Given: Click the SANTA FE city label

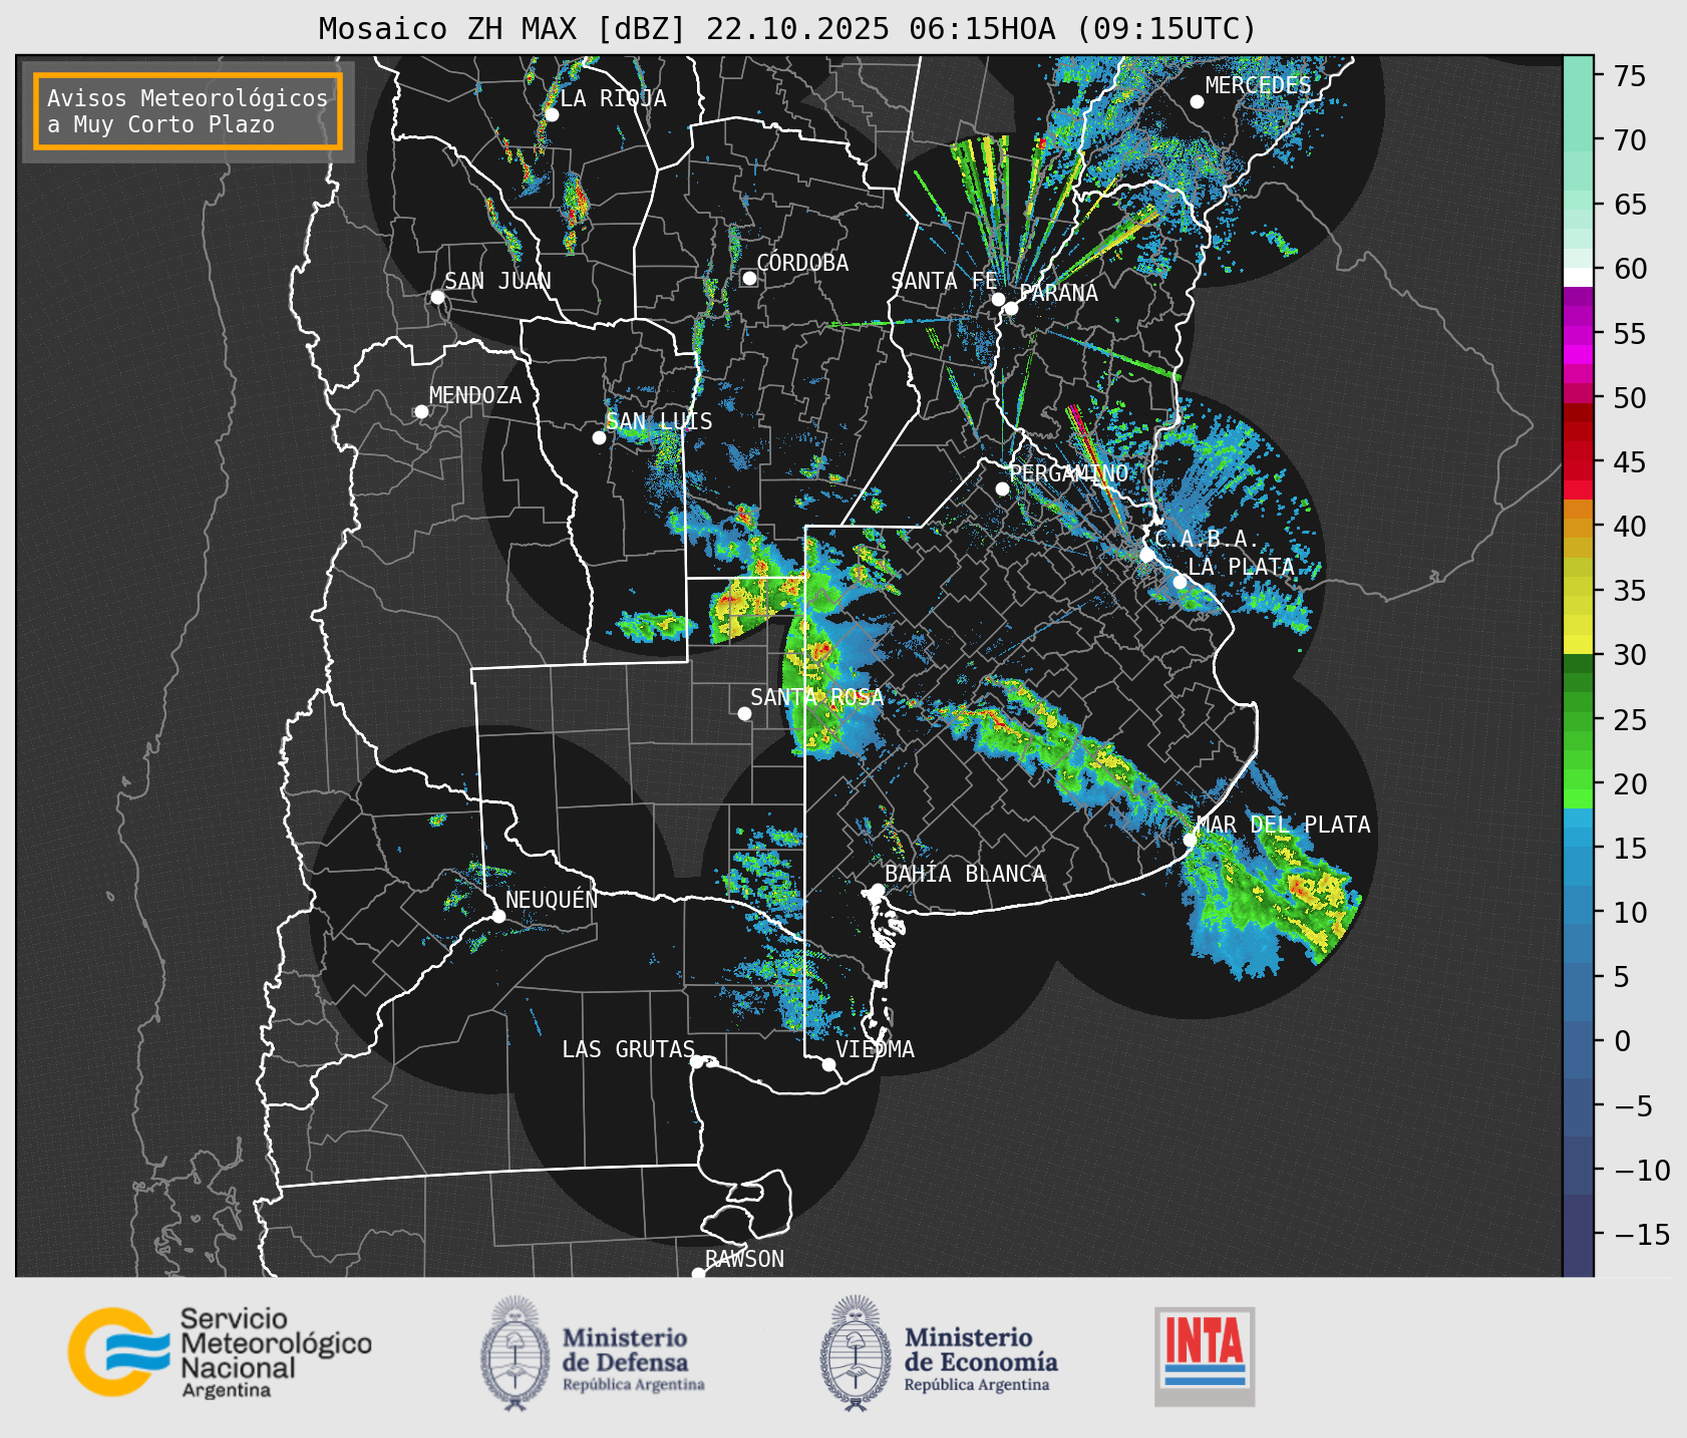Looking at the screenshot, I should pos(943,281).
